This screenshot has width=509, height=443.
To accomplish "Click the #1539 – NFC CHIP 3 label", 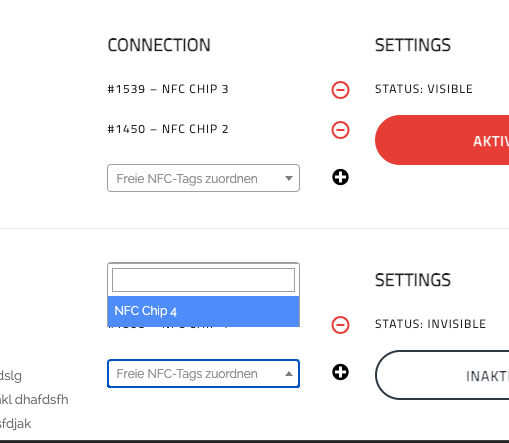I will tap(168, 89).
